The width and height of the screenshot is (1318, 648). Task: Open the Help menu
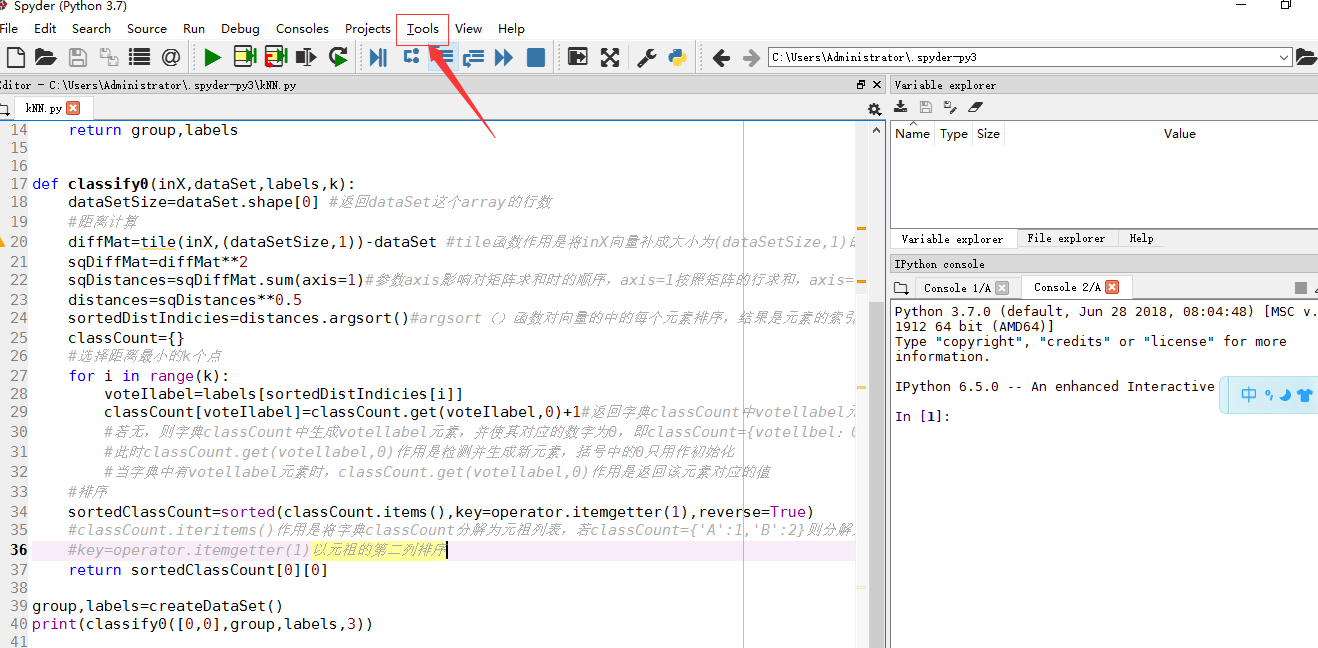pyautogui.click(x=511, y=29)
